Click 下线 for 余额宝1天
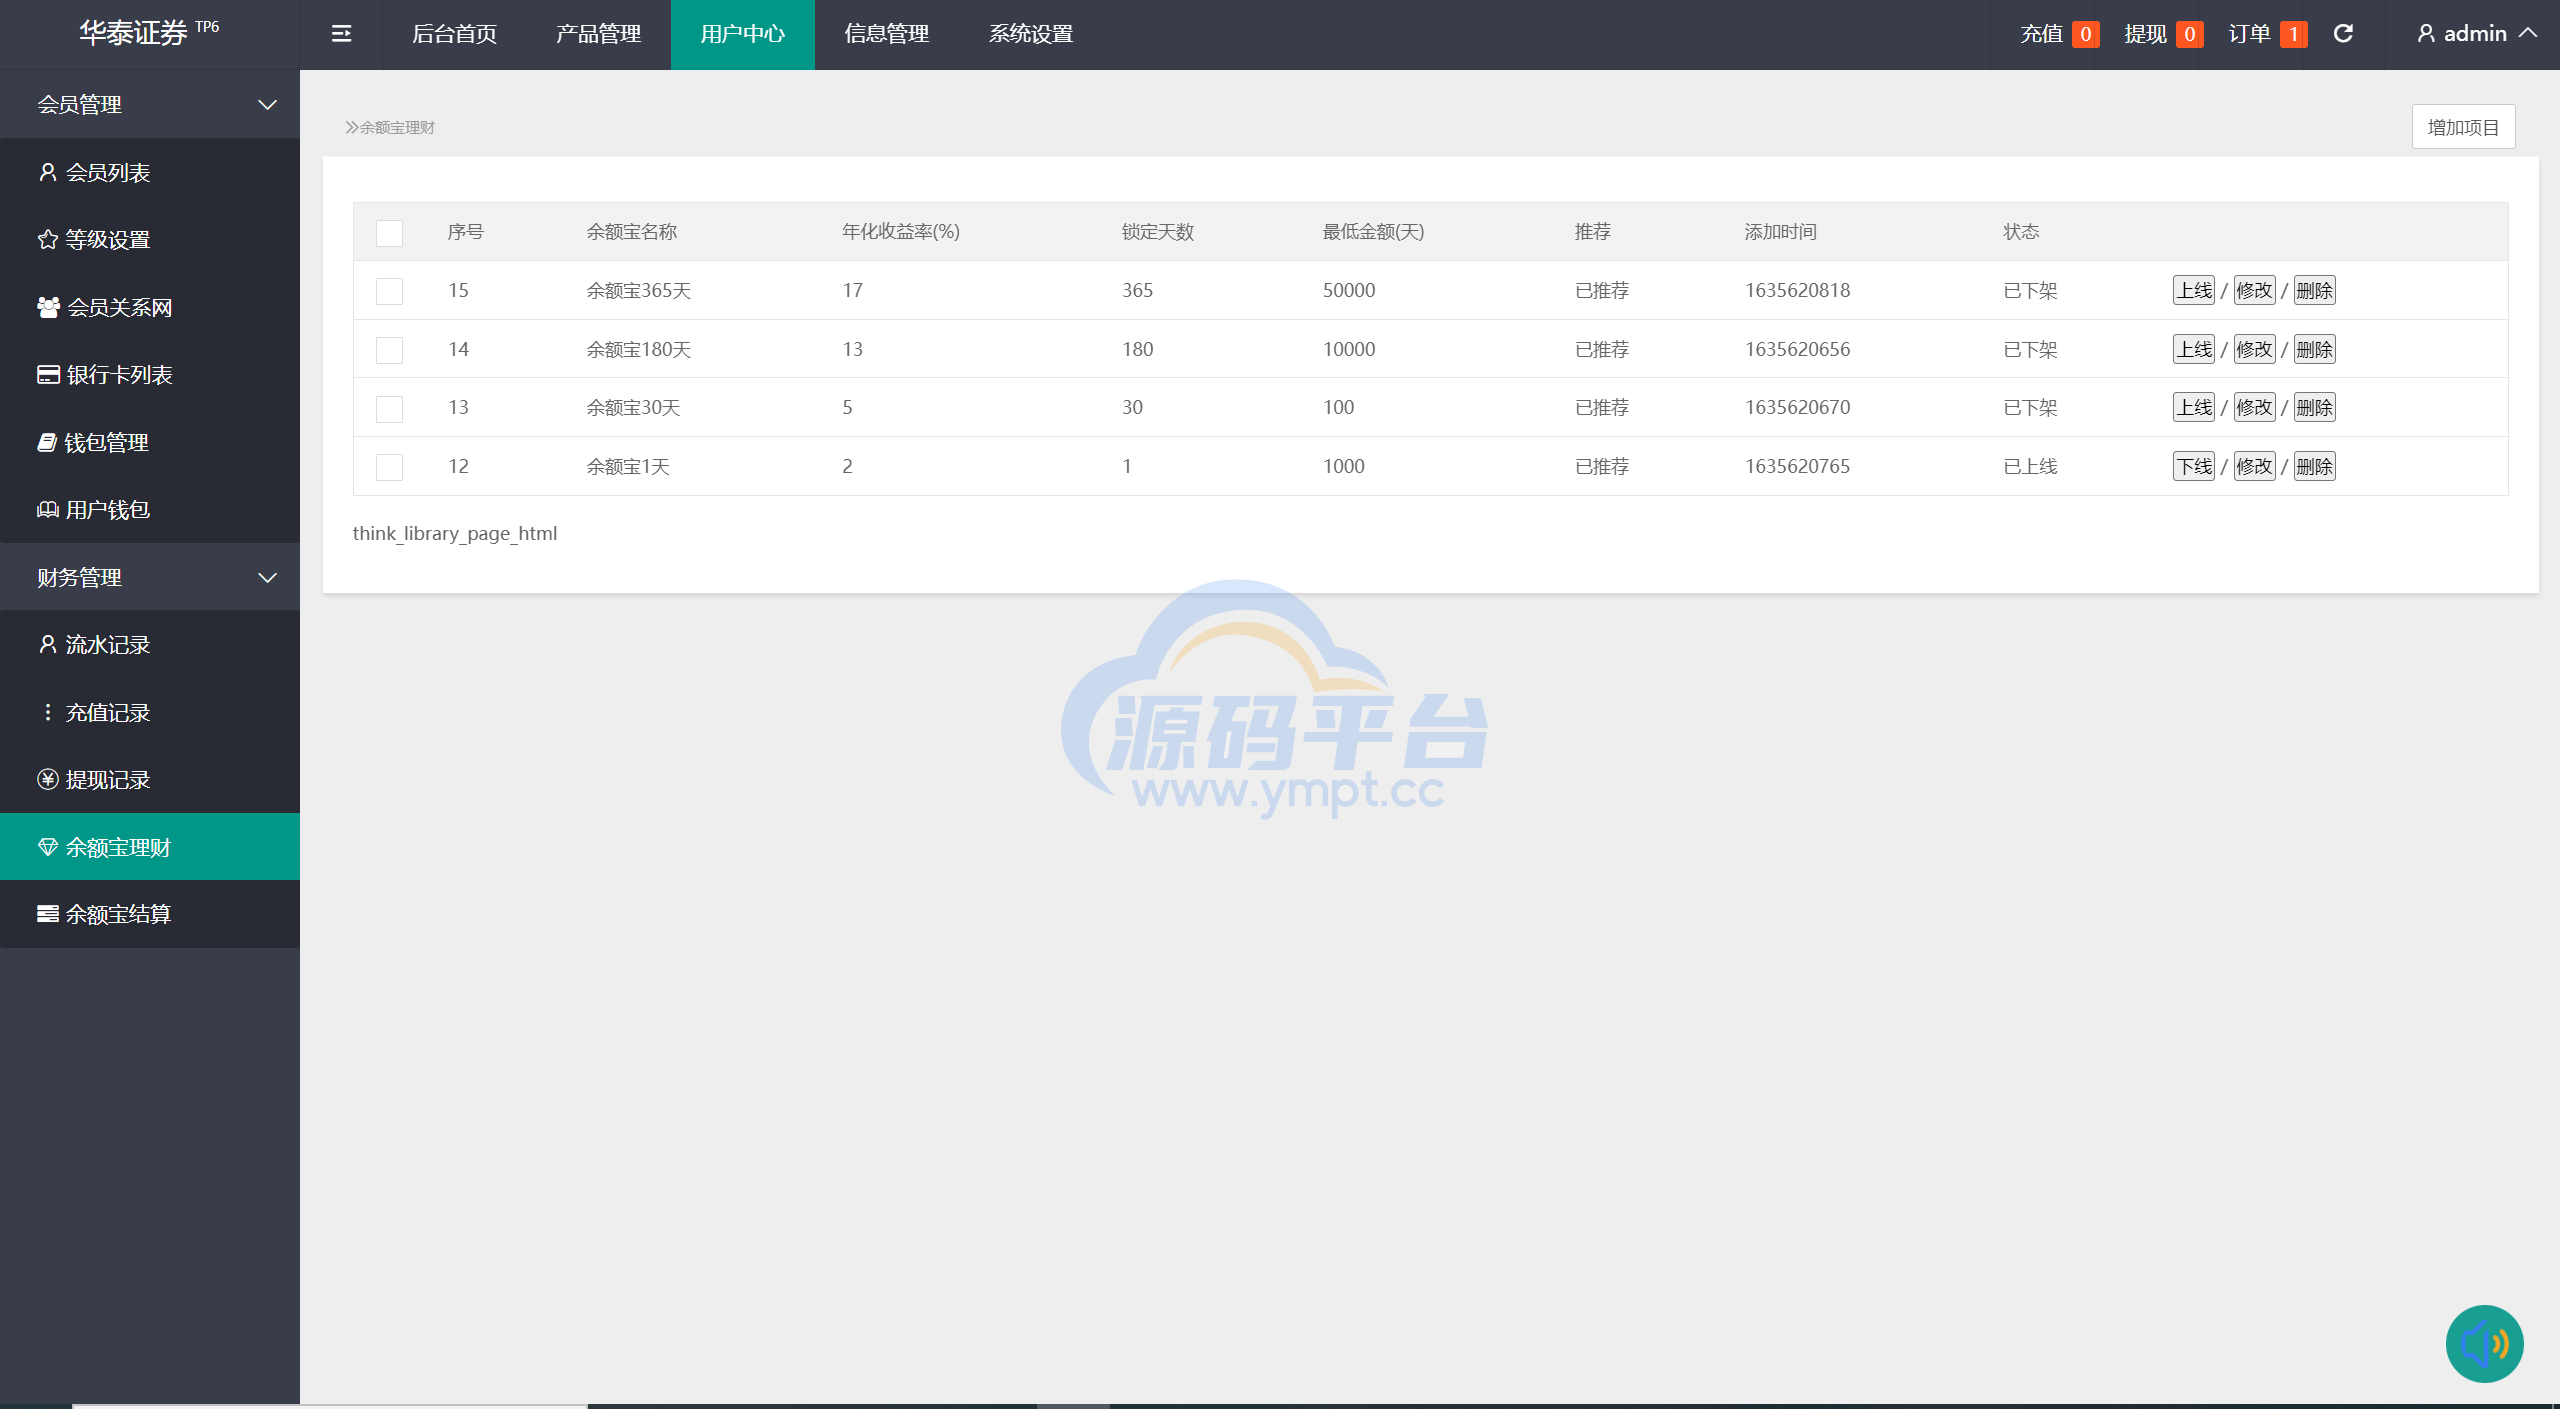The image size is (2560, 1409). point(2194,466)
